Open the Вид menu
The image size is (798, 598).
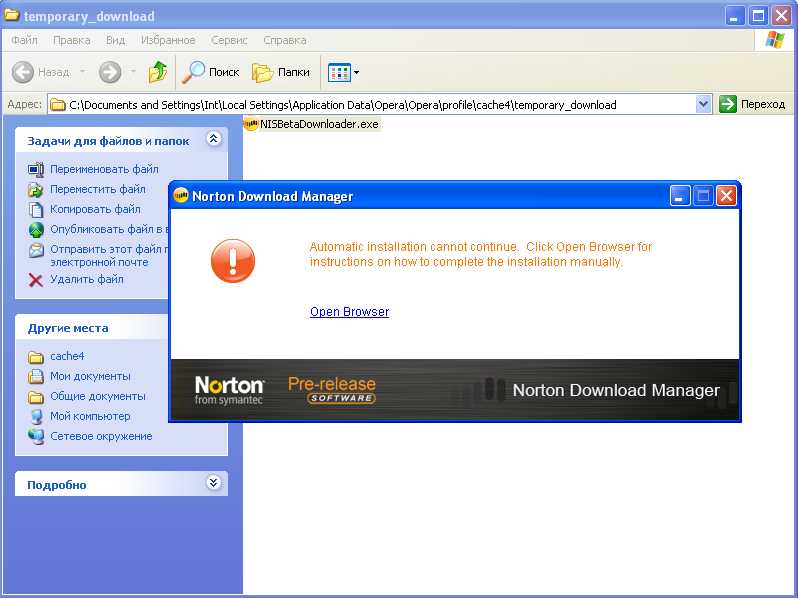point(116,40)
